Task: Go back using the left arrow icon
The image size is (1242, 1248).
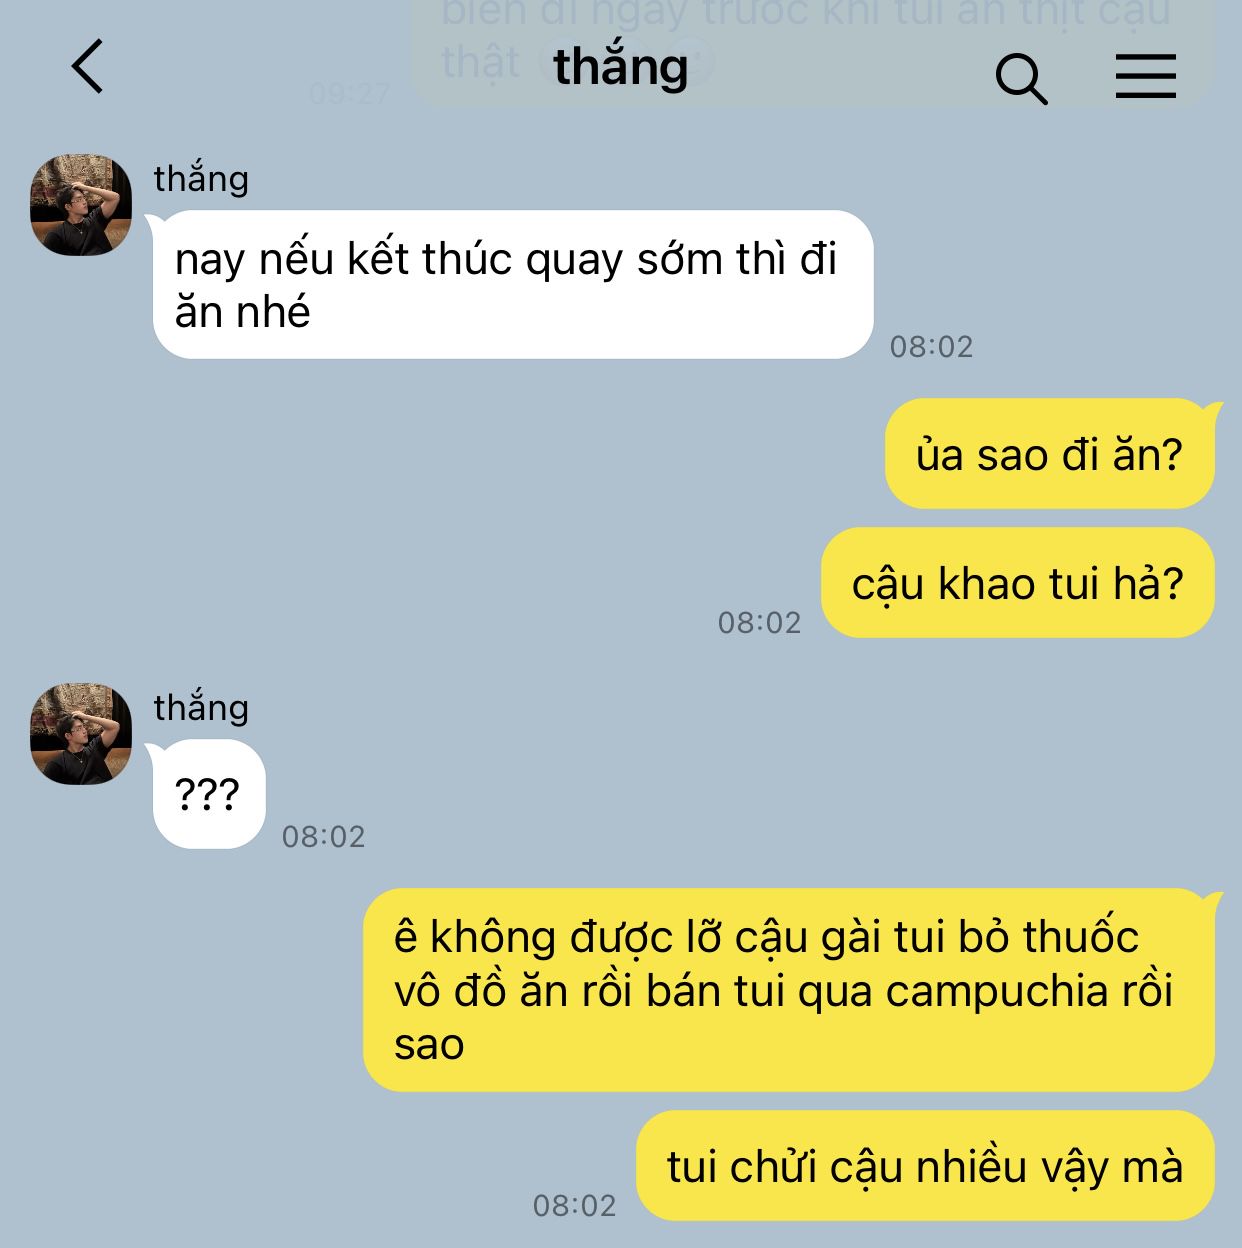Action: 88,67
